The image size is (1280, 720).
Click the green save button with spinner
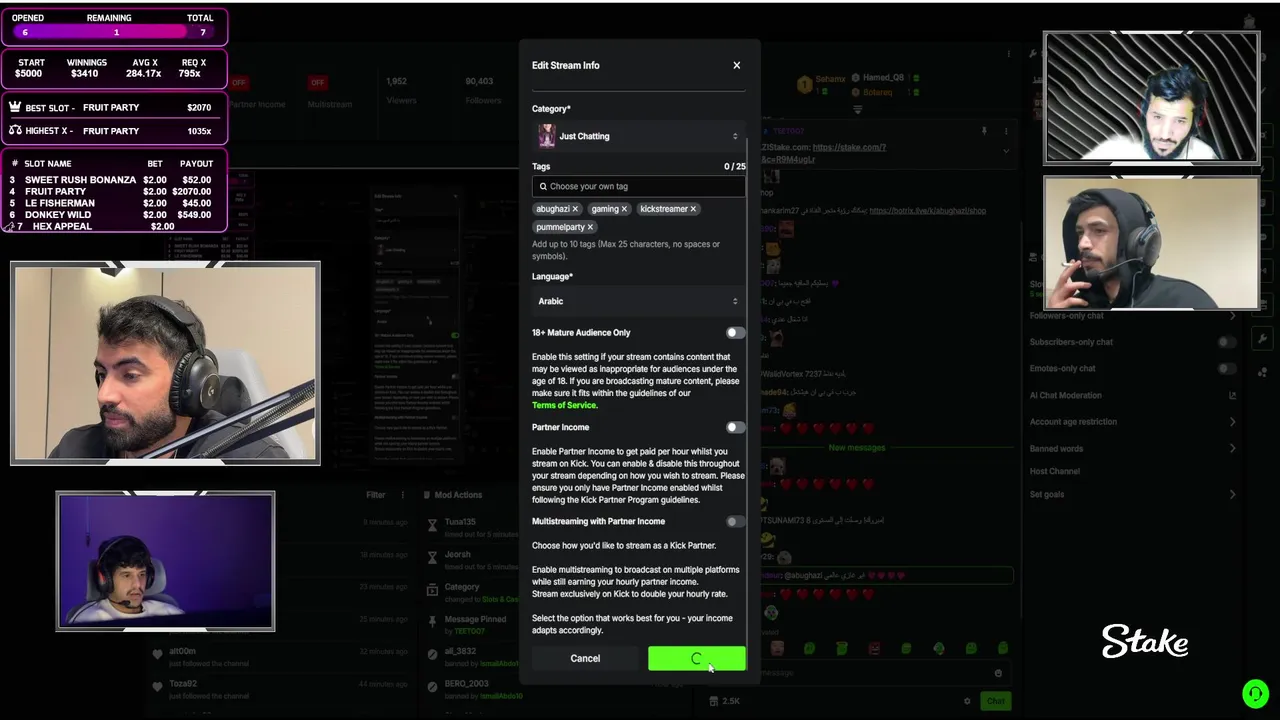coord(696,658)
